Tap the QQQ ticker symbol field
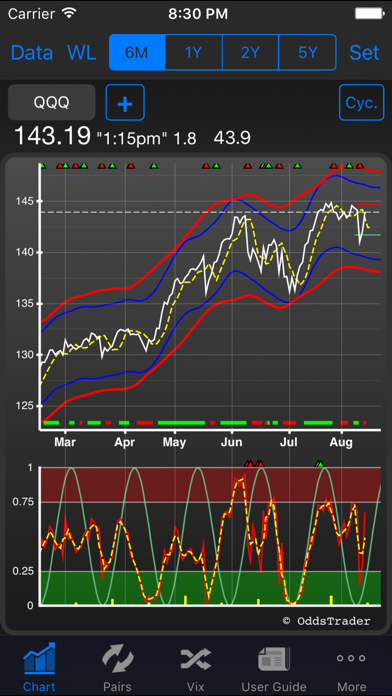The width and height of the screenshot is (392, 696). click(x=51, y=103)
